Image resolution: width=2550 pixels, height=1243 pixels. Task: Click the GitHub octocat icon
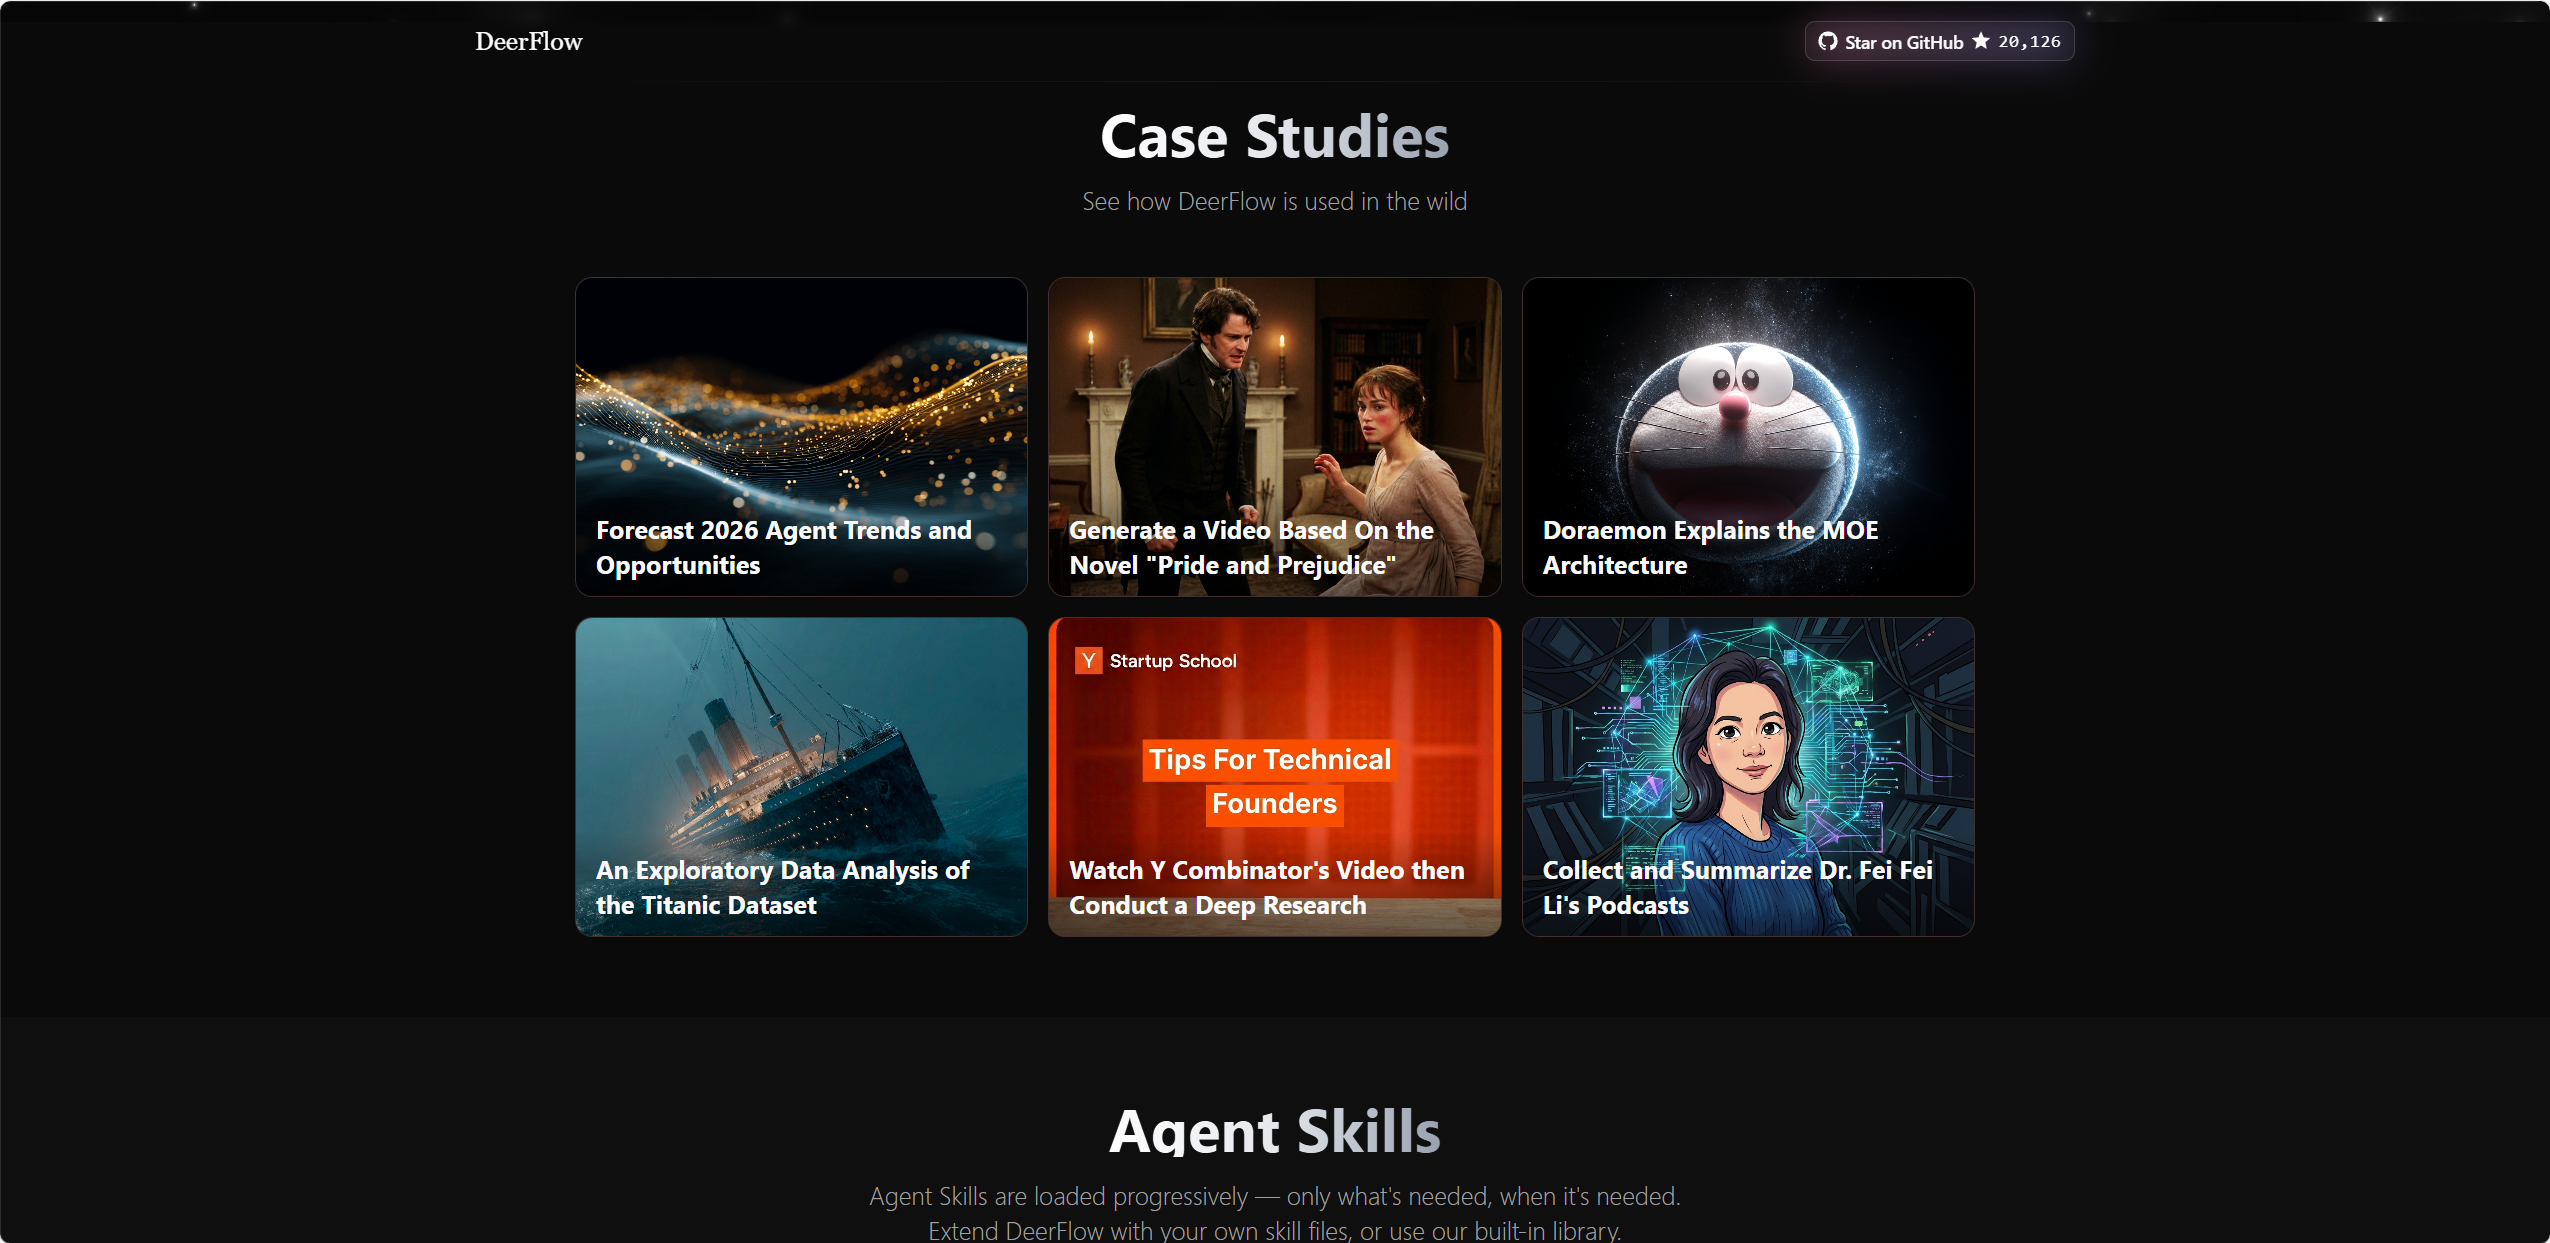1827,42
